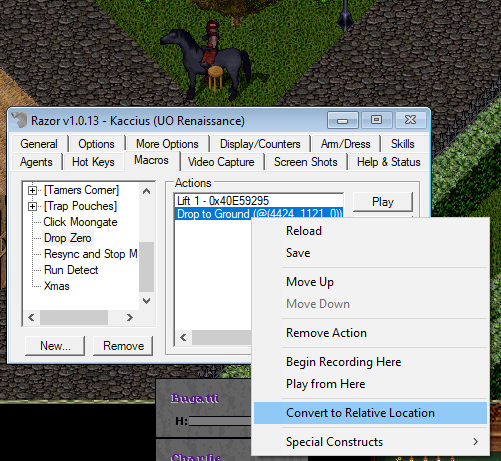
Task: Expand the [Tamers Corner] macro folder
Action: tap(32, 190)
